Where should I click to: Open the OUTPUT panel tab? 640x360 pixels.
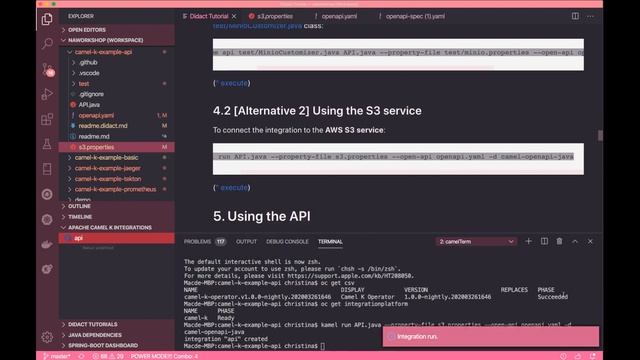click(247, 242)
